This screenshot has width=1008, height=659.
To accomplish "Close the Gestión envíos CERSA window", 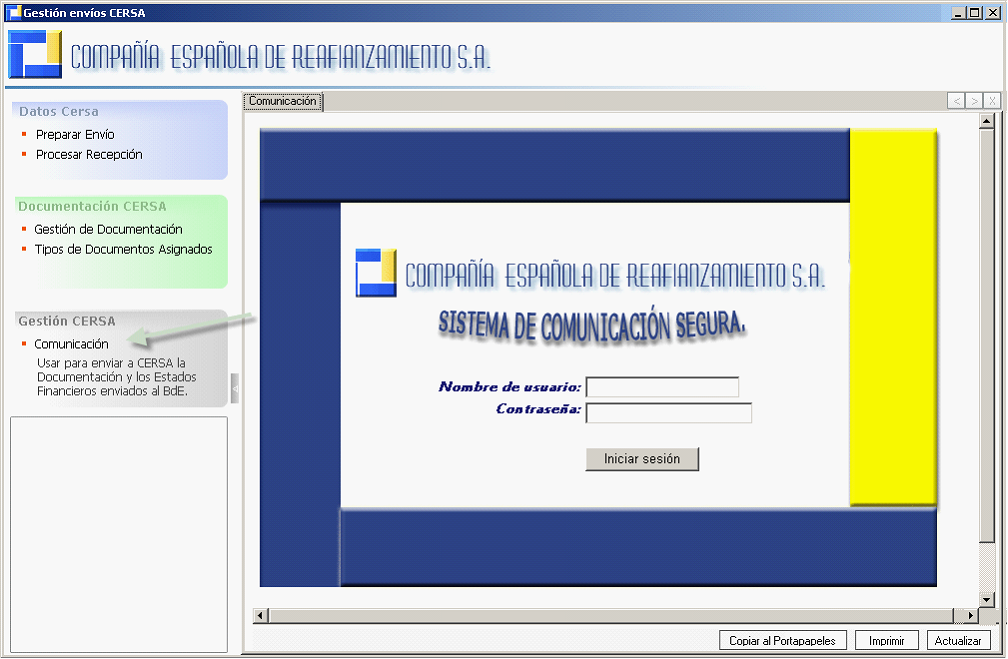I will 993,13.
